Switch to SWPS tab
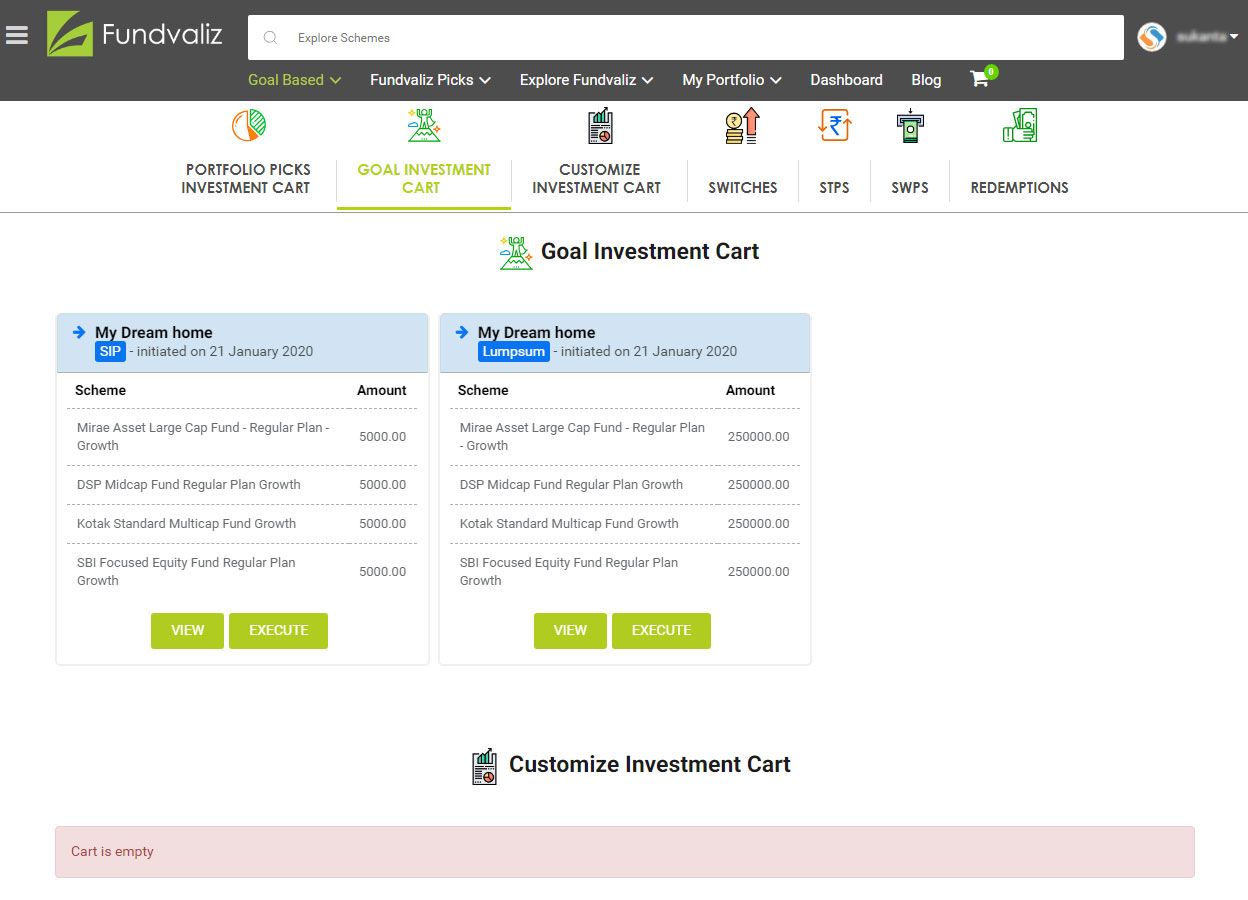The image size is (1248, 900). (x=910, y=187)
